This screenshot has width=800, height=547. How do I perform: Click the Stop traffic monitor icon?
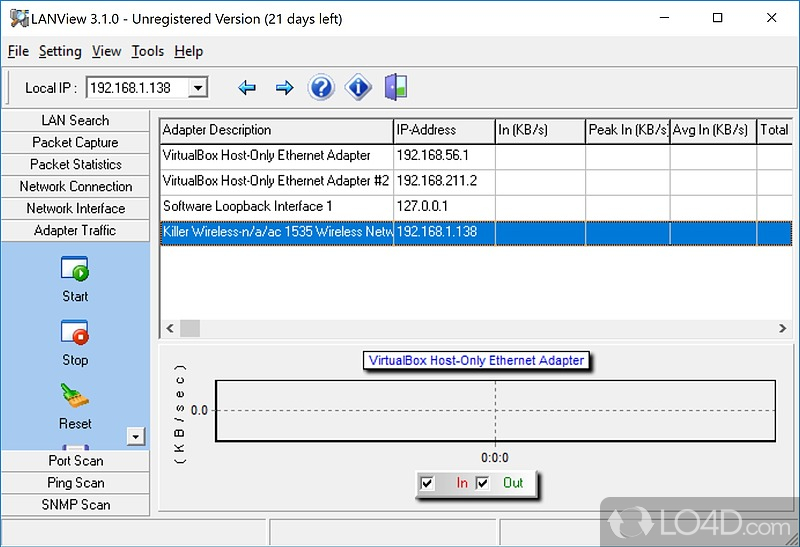click(x=74, y=333)
